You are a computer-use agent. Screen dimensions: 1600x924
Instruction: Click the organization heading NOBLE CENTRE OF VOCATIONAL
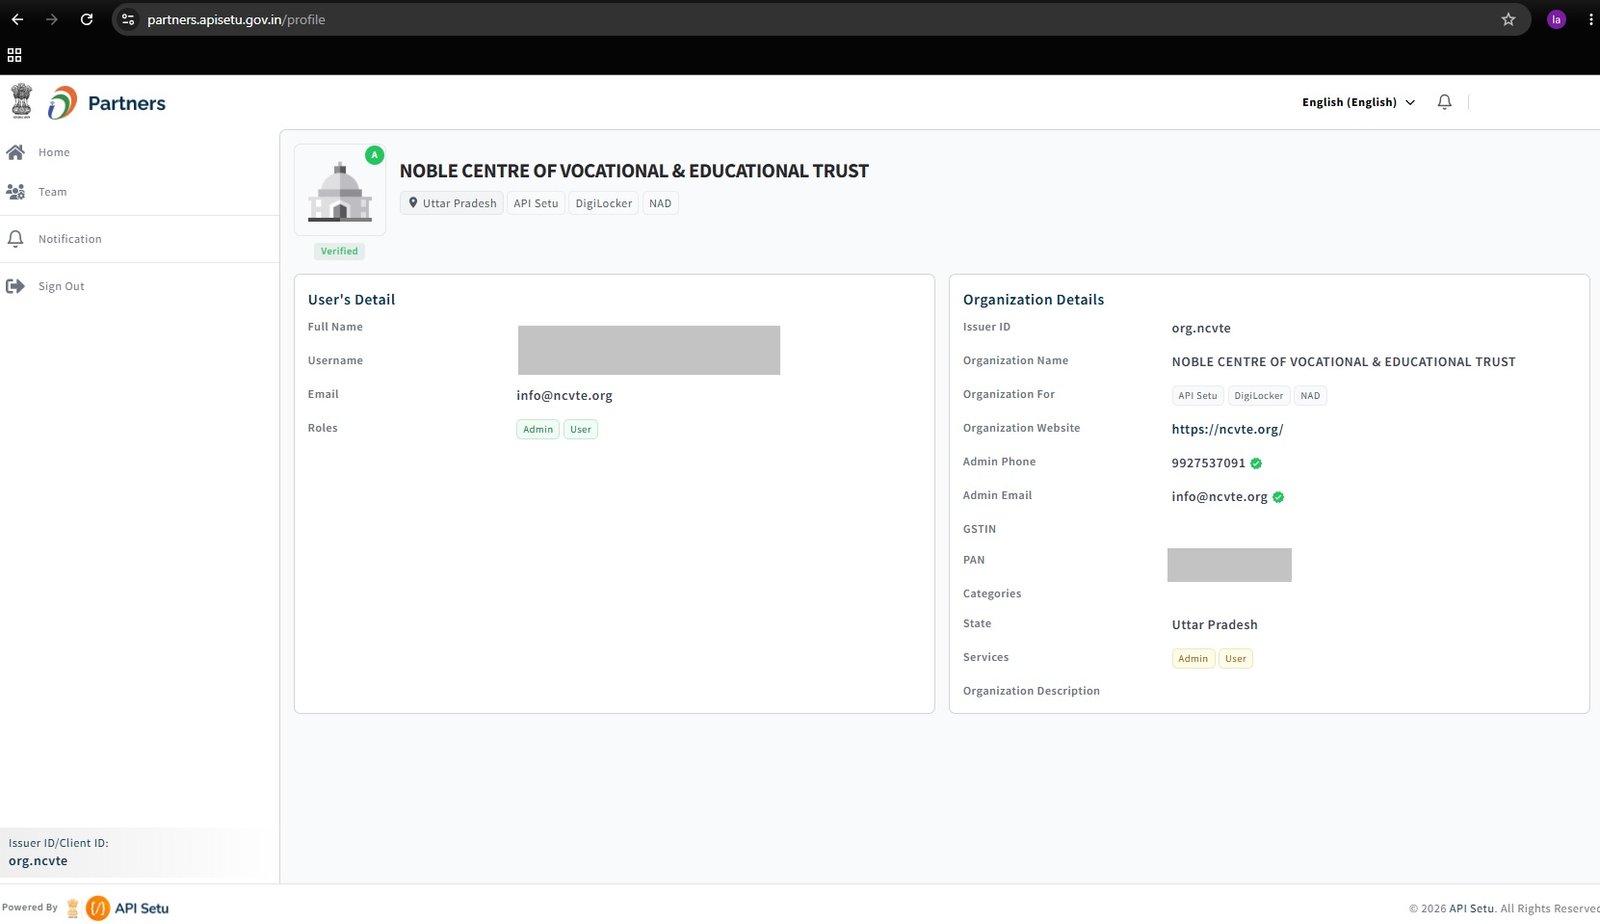point(634,171)
